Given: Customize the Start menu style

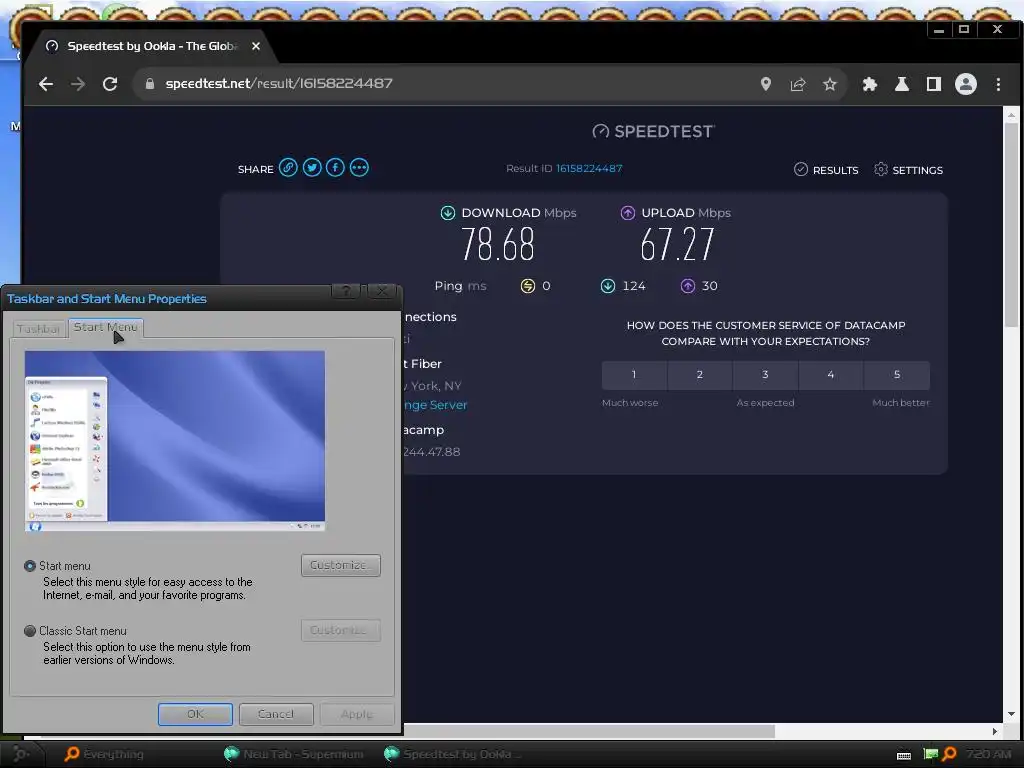Looking at the screenshot, I should (340, 566).
